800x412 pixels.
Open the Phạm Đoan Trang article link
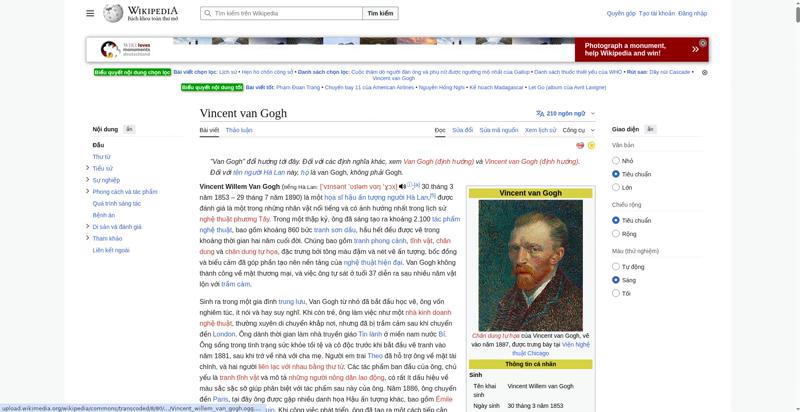coord(298,88)
